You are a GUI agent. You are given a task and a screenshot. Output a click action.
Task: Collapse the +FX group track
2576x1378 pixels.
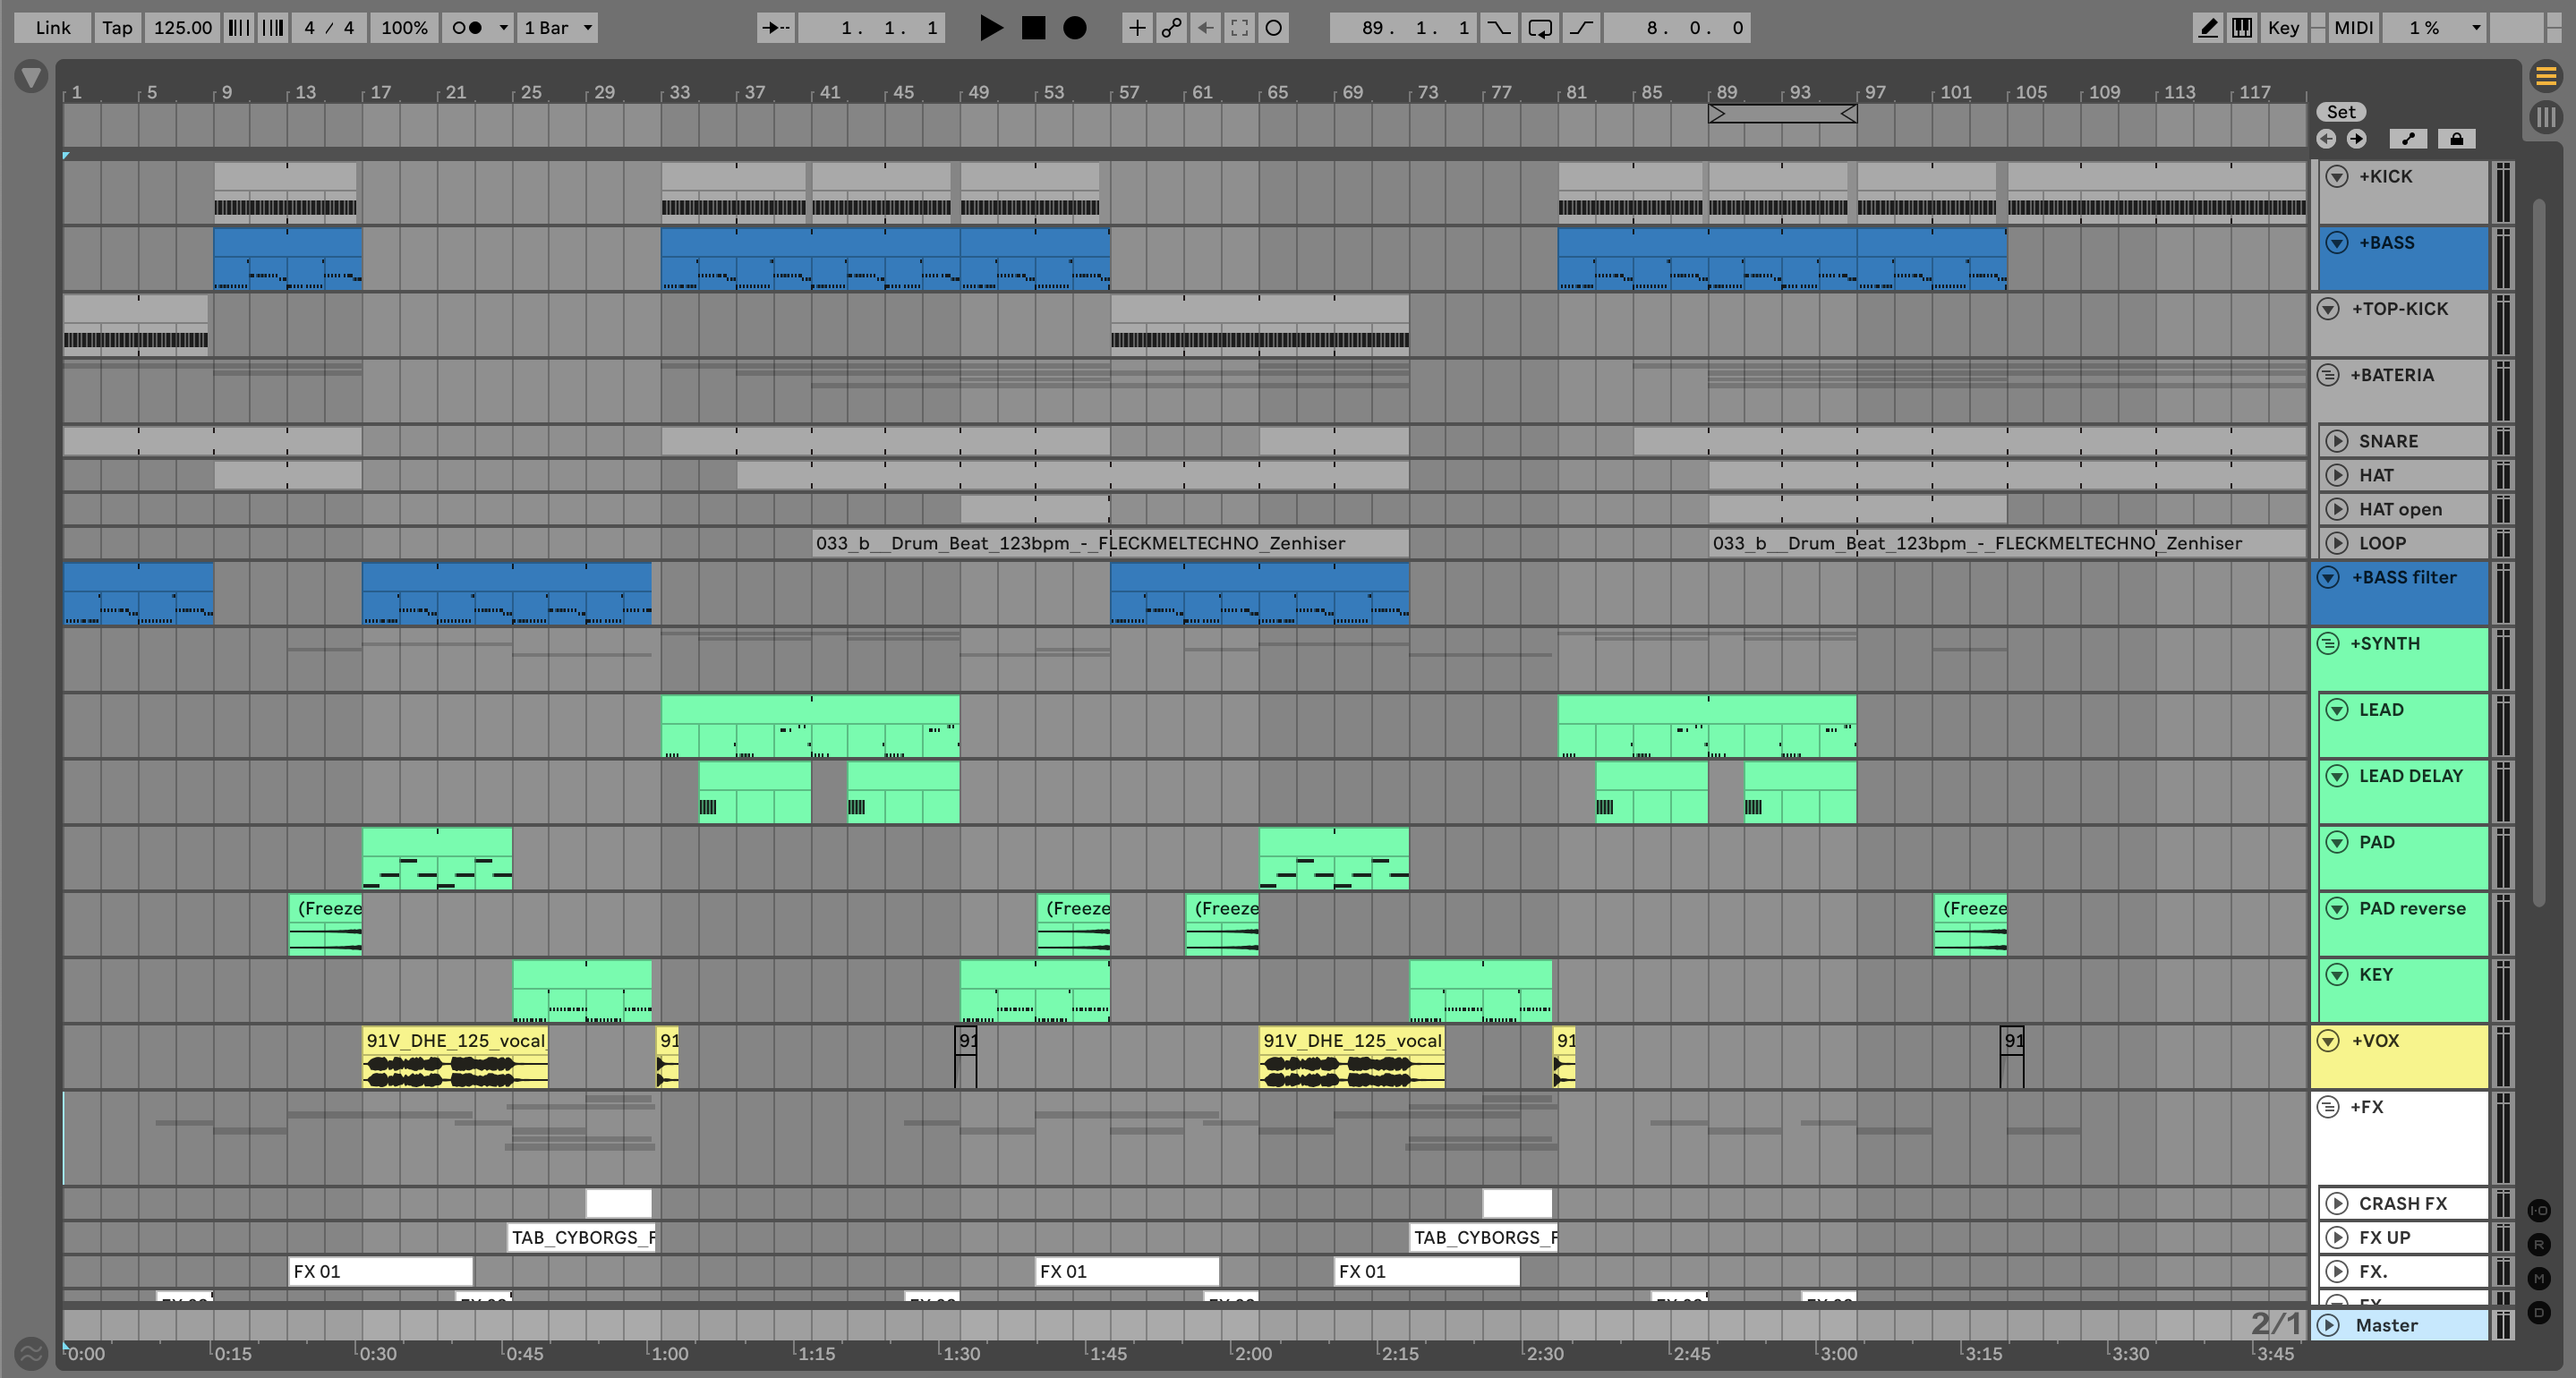2329,1107
